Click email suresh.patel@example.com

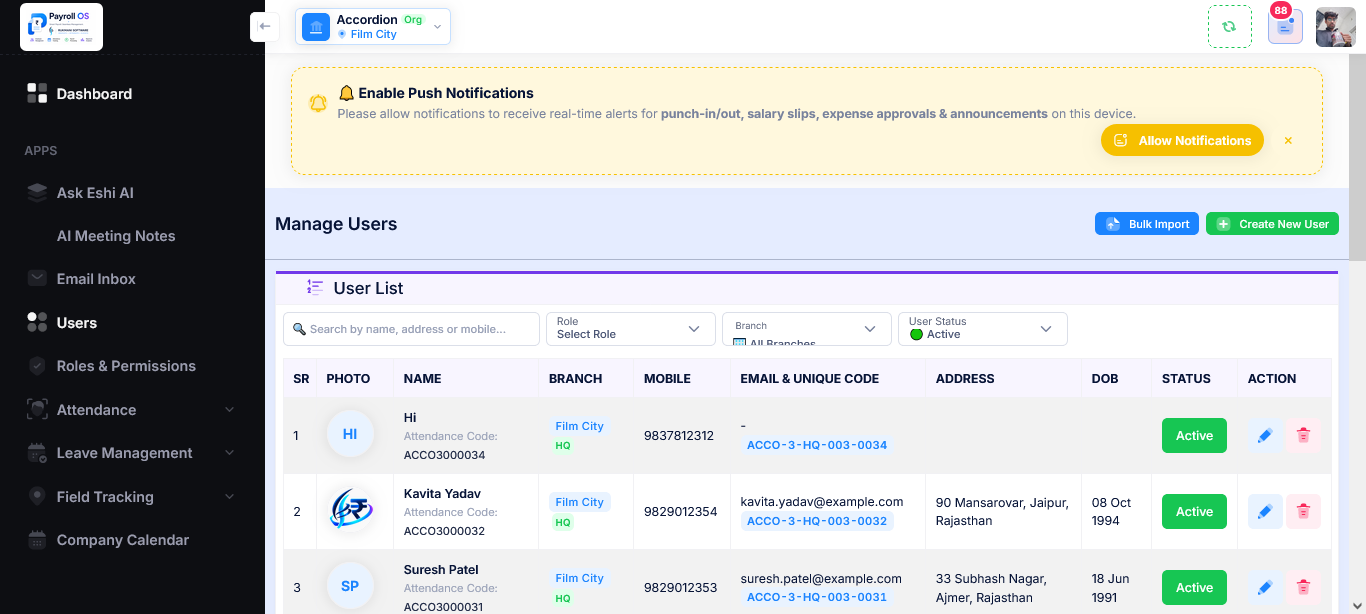click(821, 578)
